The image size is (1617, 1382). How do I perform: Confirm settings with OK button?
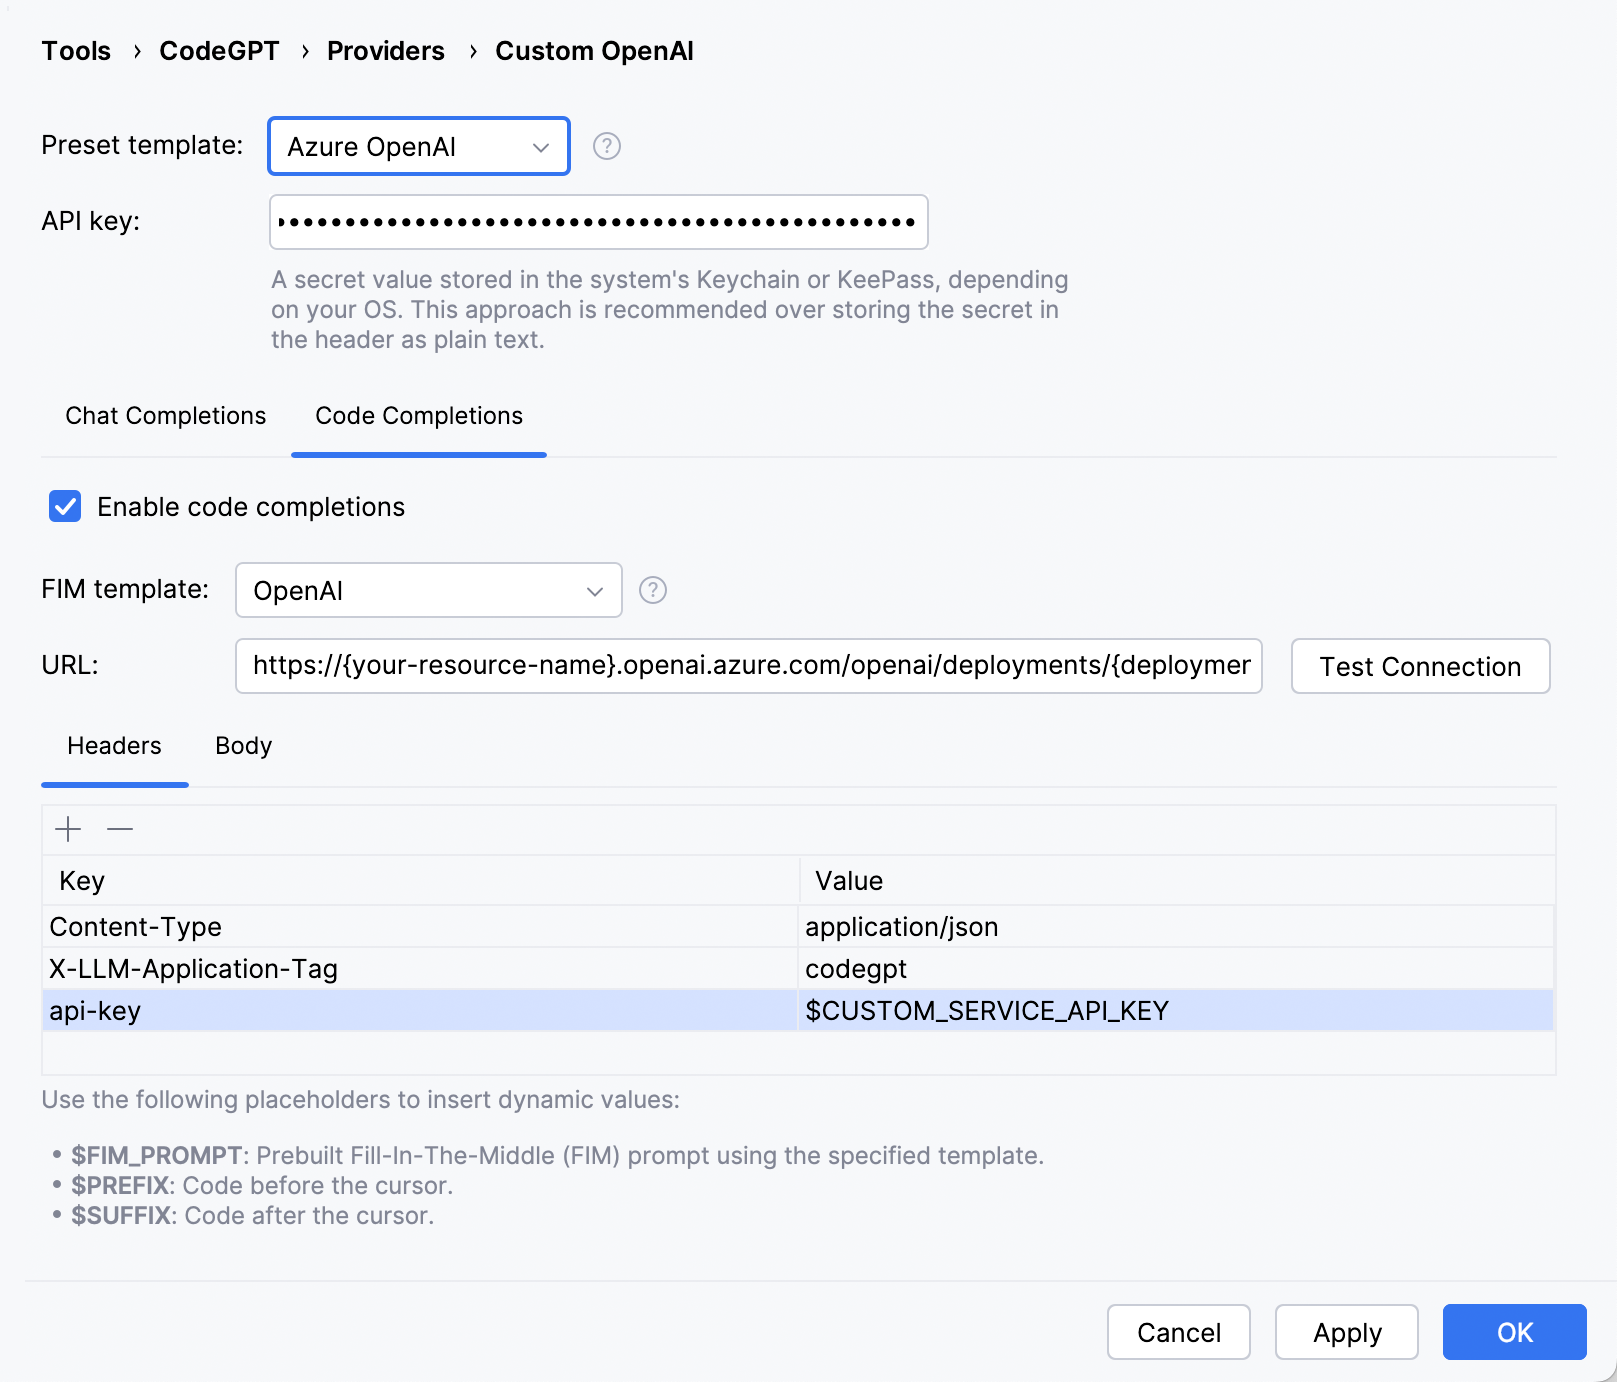pos(1514,1332)
